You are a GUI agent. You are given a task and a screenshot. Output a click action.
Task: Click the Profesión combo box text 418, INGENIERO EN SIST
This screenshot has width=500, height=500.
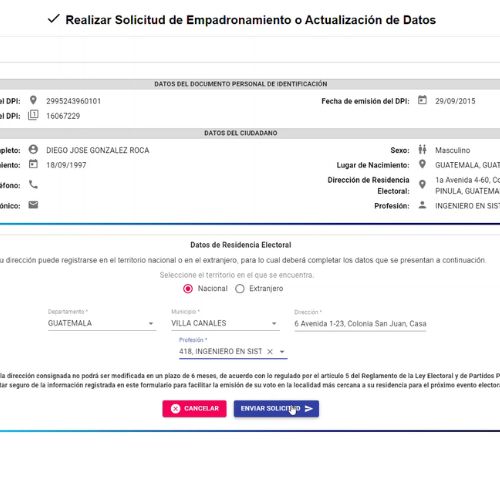pyautogui.click(x=220, y=351)
